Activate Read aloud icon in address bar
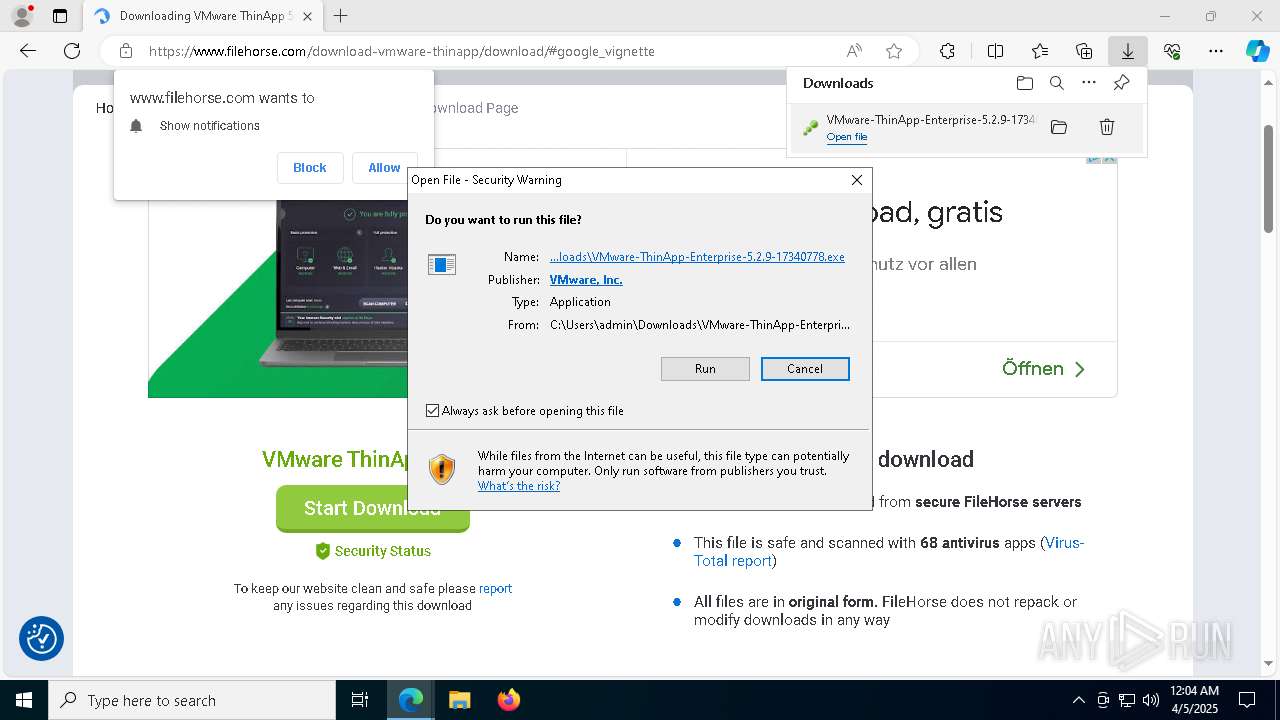The height and width of the screenshot is (720, 1280). coord(854,51)
